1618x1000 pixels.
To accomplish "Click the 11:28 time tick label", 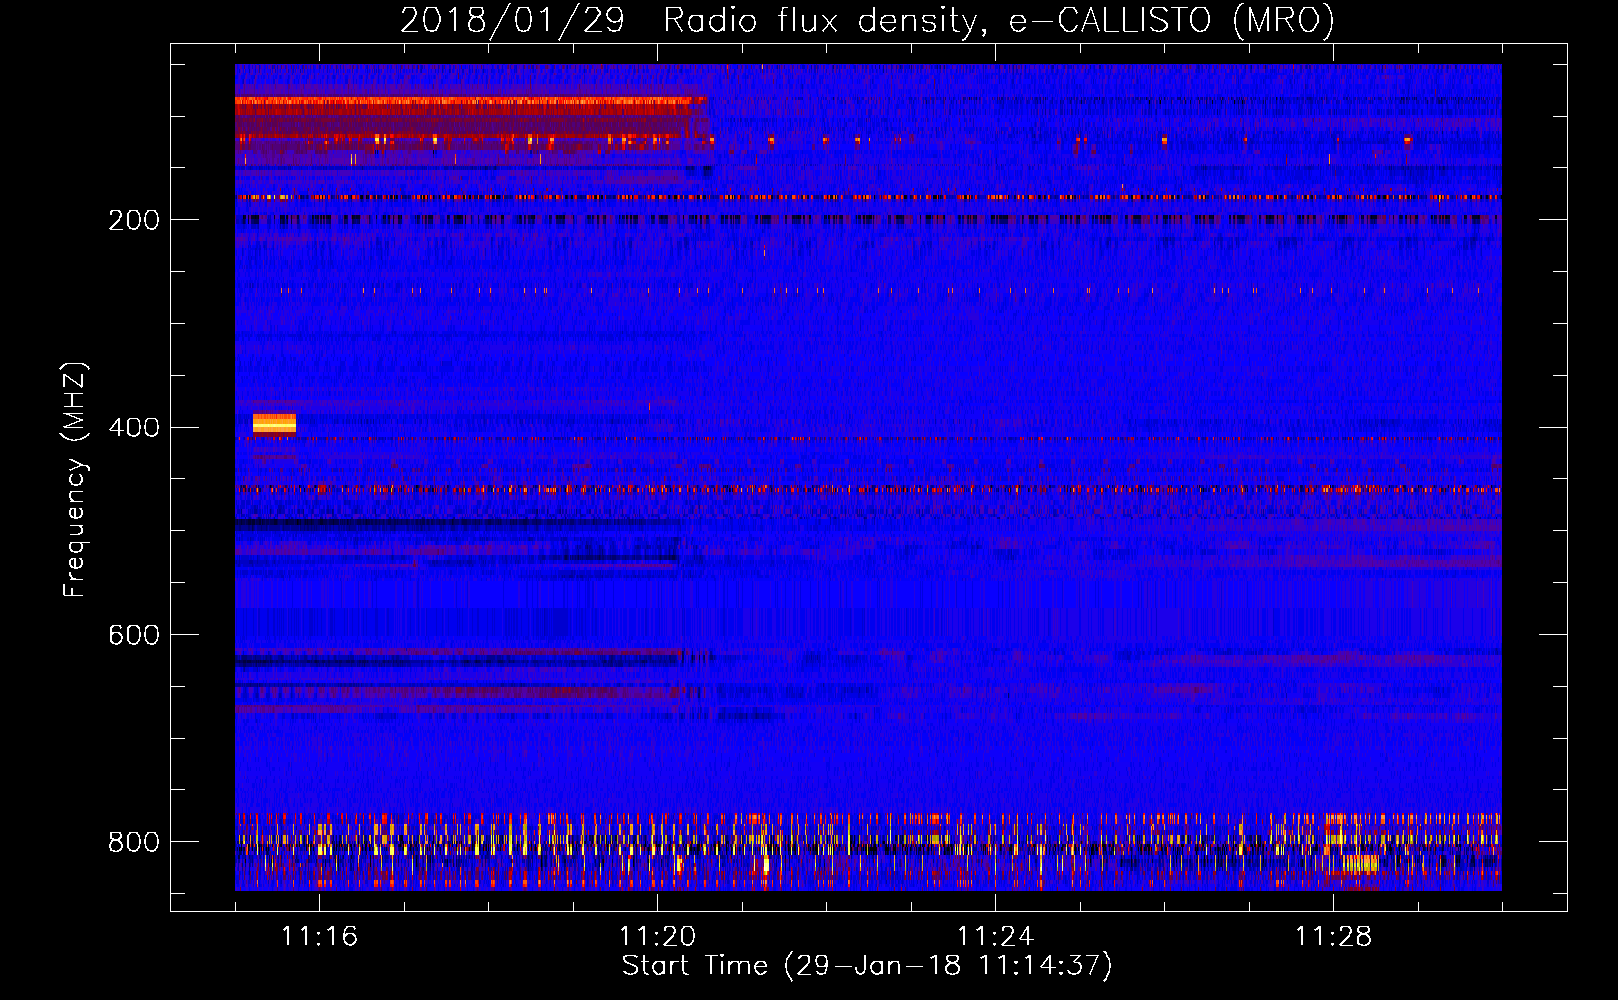I will pos(1333,936).
